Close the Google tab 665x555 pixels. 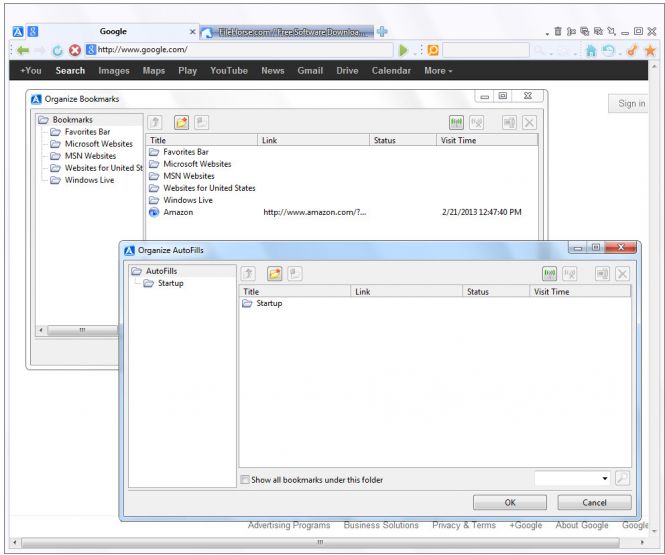click(192, 32)
